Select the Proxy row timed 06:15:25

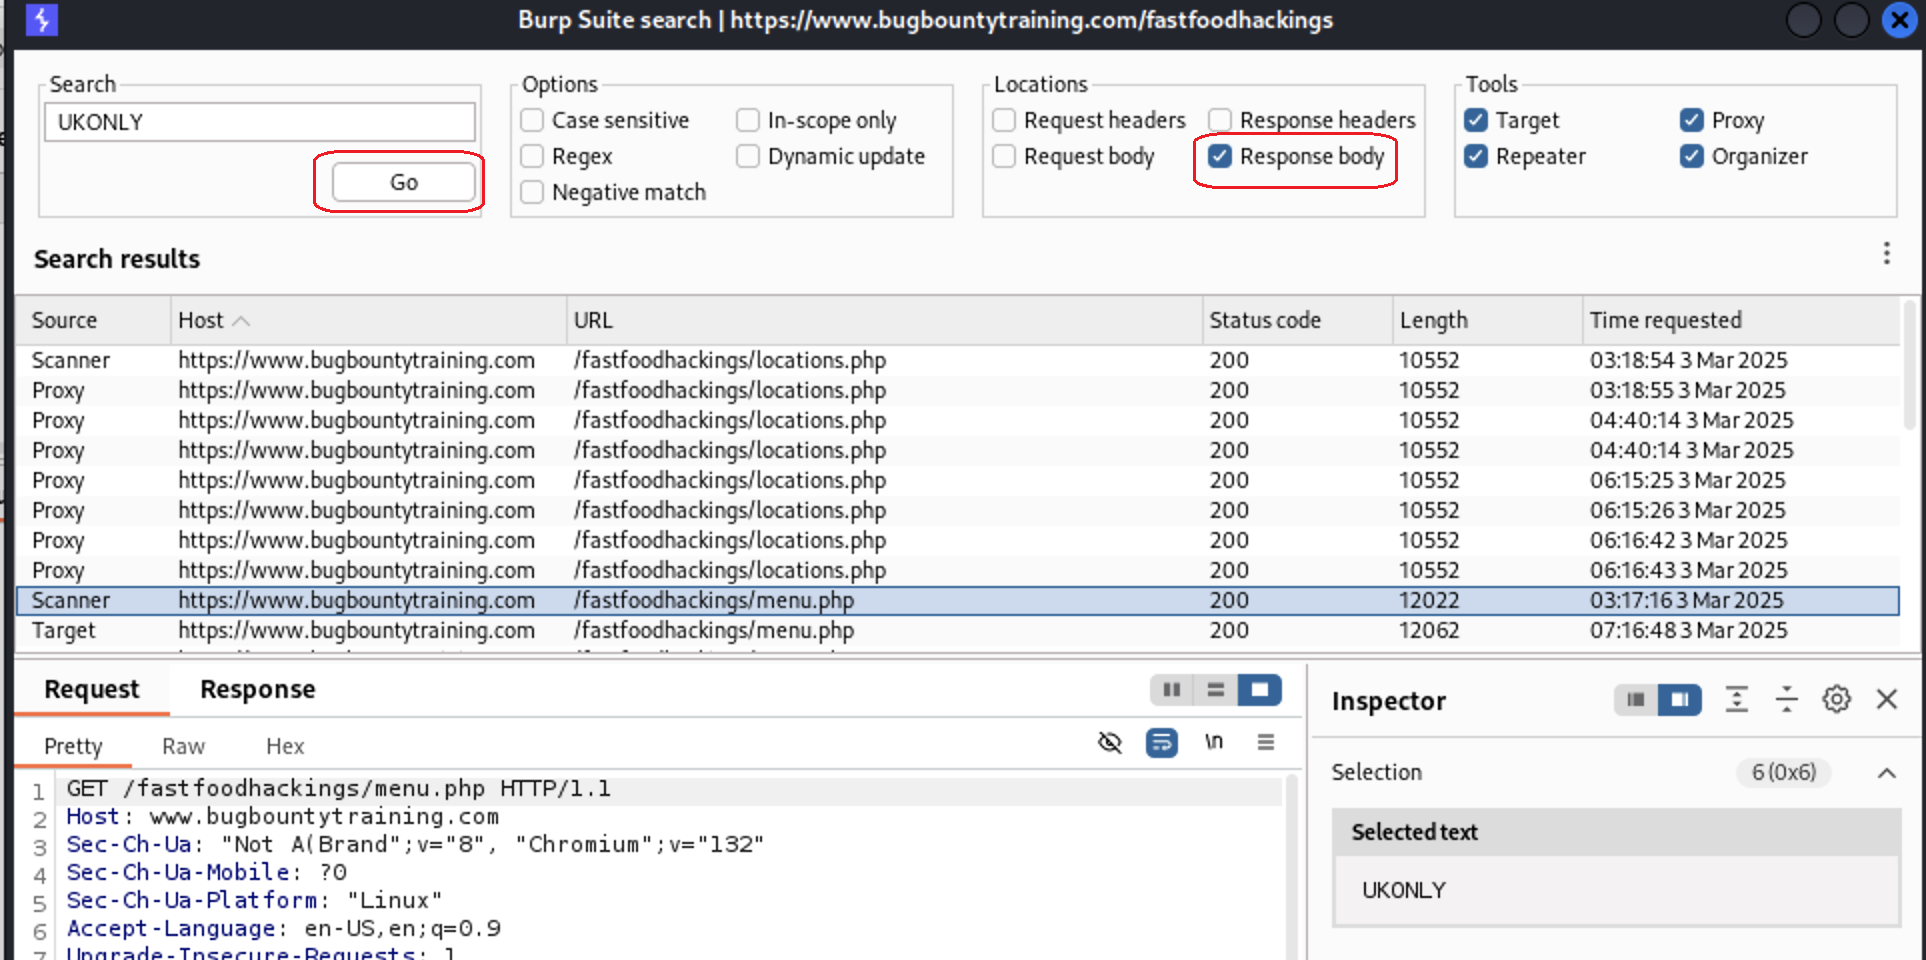(x=957, y=480)
